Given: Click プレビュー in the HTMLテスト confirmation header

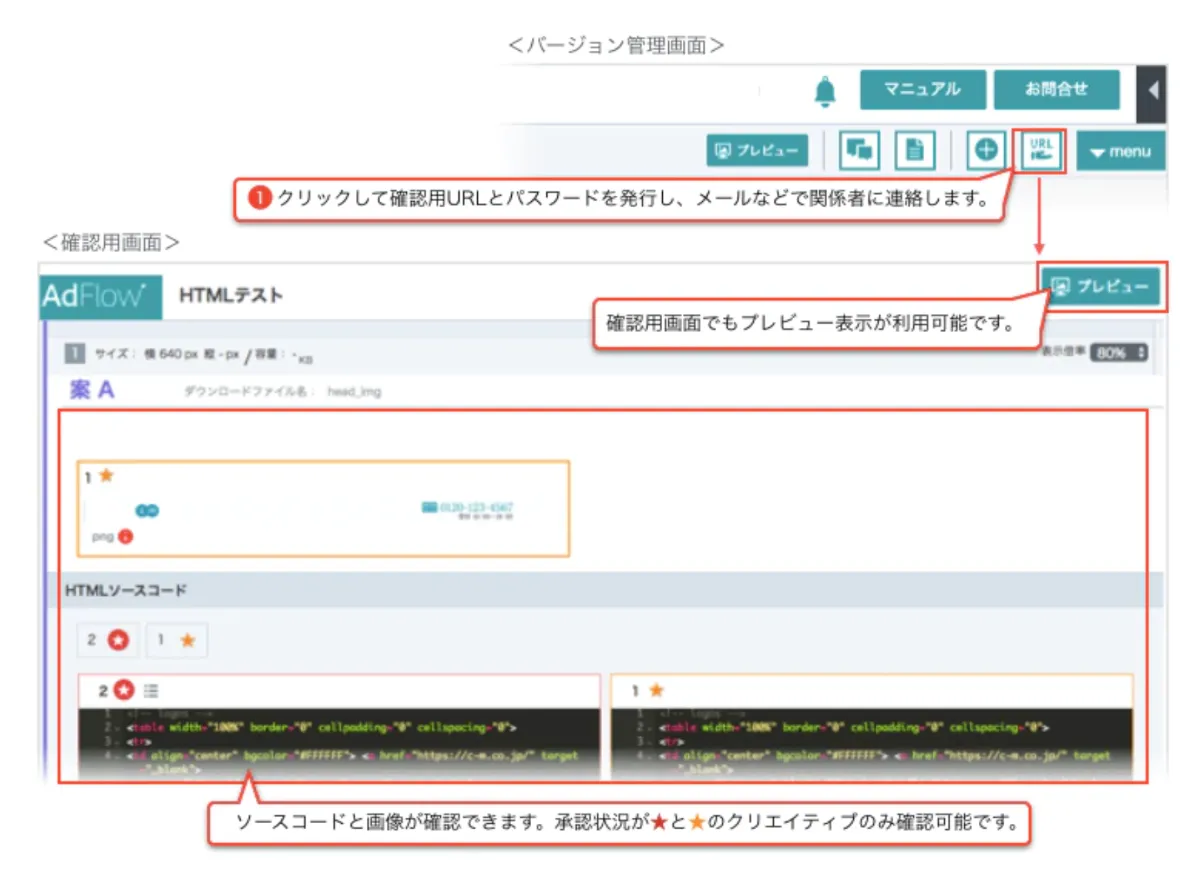Looking at the screenshot, I should coord(1101,287).
